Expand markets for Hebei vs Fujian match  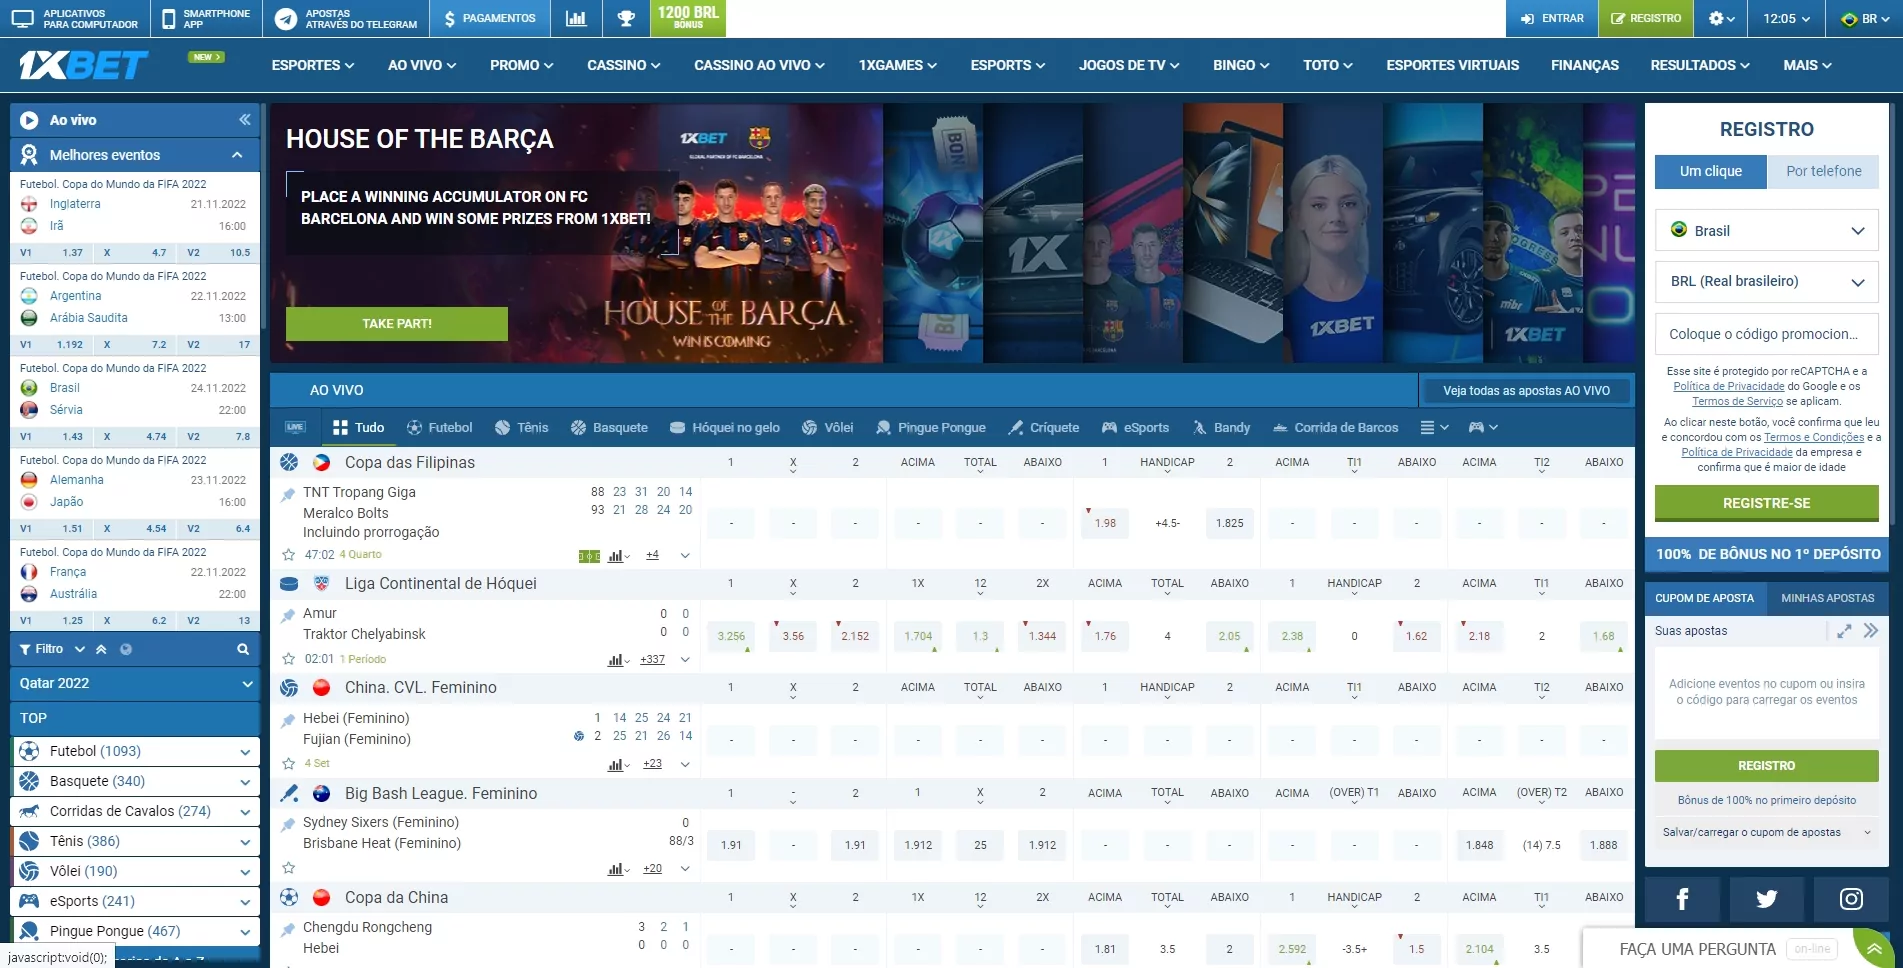(x=685, y=764)
